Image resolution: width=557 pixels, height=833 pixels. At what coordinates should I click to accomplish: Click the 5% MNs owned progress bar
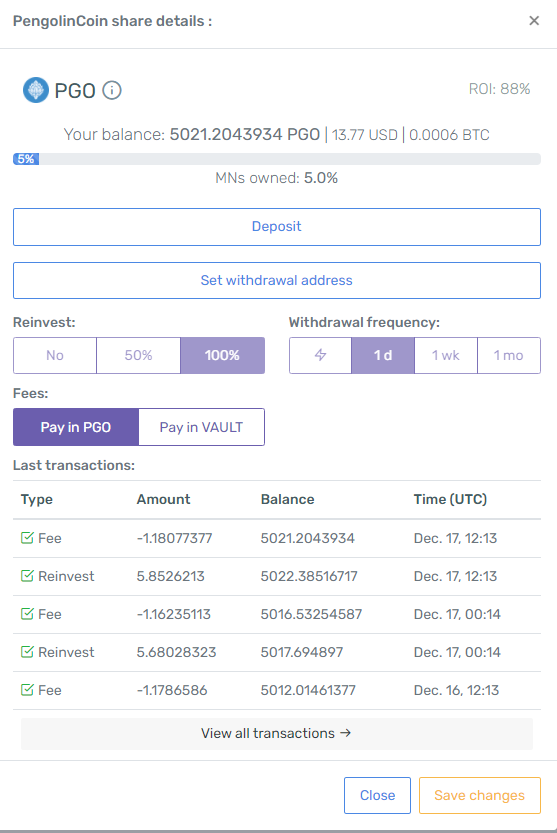pyautogui.click(x=277, y=159)
